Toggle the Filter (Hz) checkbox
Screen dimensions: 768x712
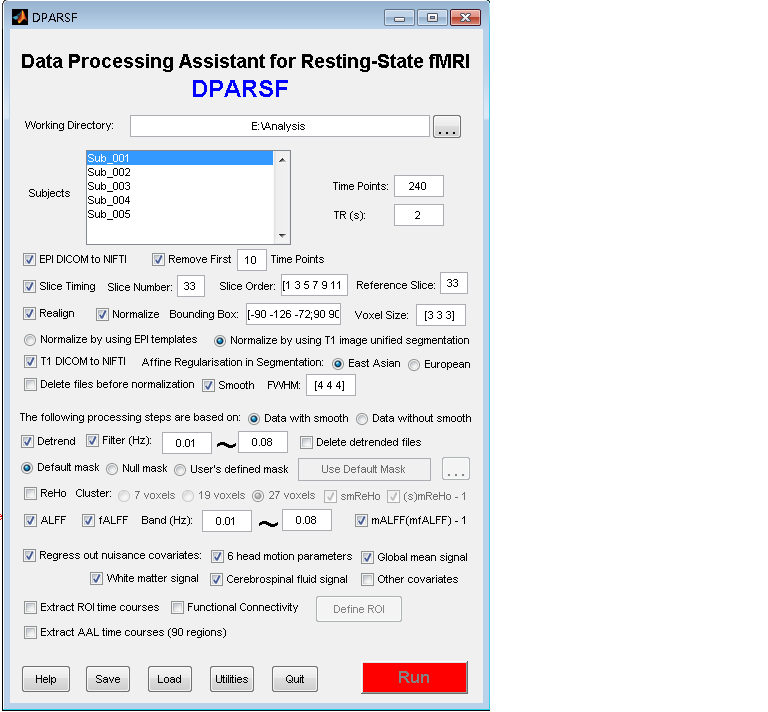(92, 441)
